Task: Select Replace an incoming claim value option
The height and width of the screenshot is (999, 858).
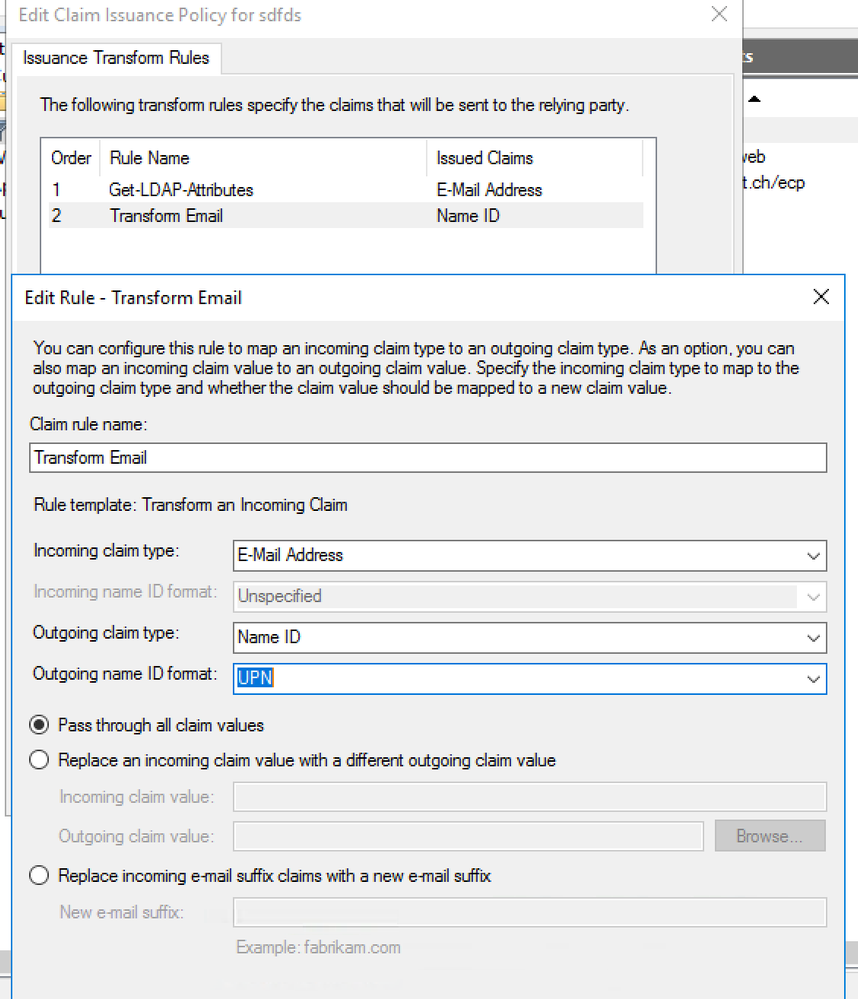Action: pyautogui.click(x=40, y=761)
